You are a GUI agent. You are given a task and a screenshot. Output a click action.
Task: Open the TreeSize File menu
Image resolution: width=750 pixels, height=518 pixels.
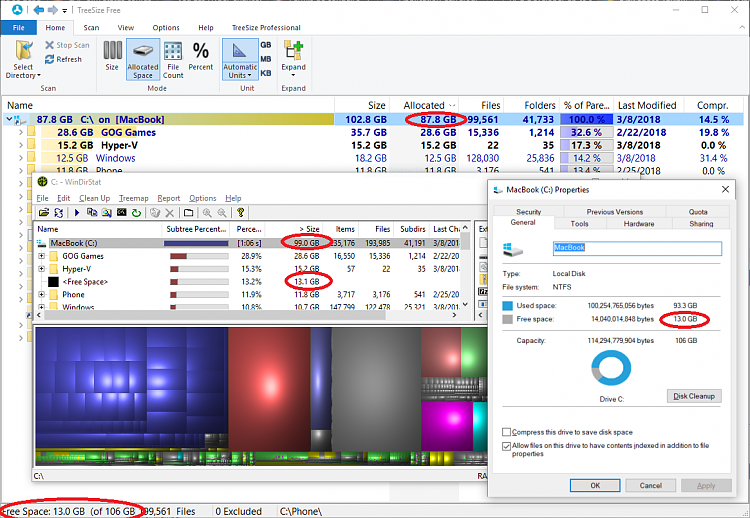19,28
